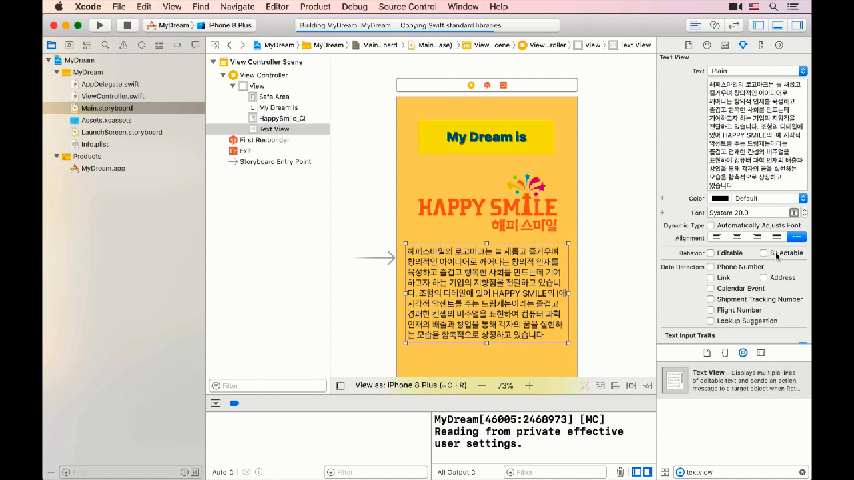The width and height of the screenshot is (854, 480).
Task: Open the Navigate menu
Action: pos(237,7)
